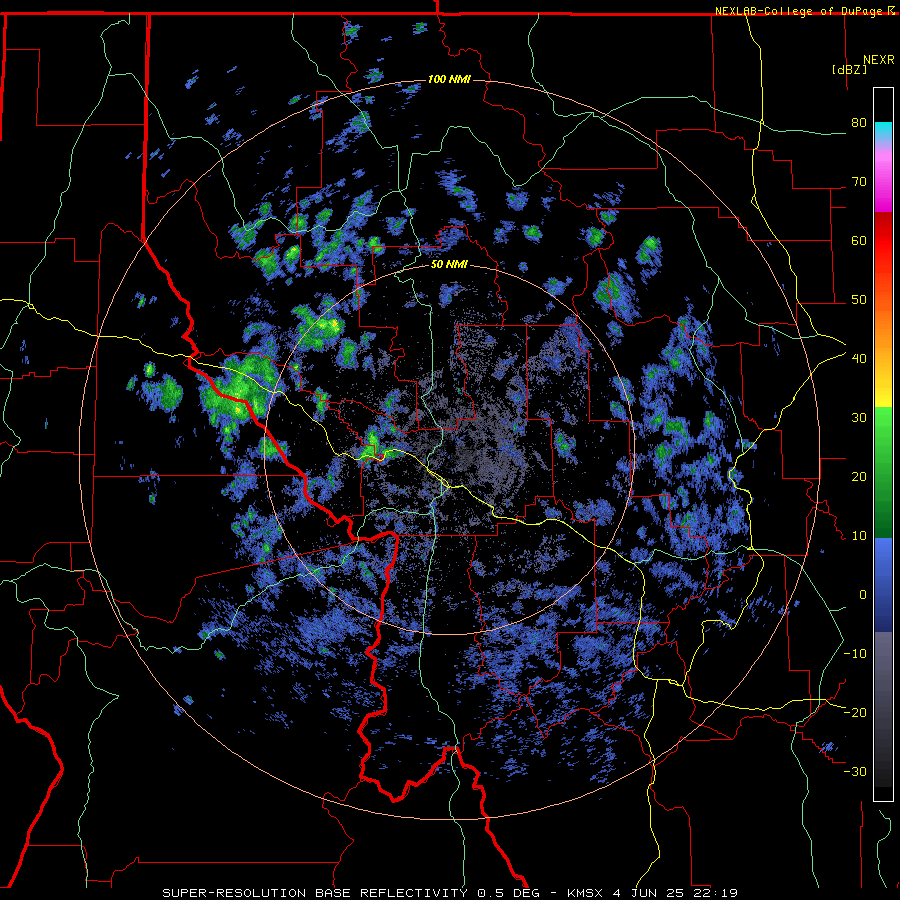Click the [dBZ] unit label
Viewport: 900px width, 900px height.
tap(849, 69)
